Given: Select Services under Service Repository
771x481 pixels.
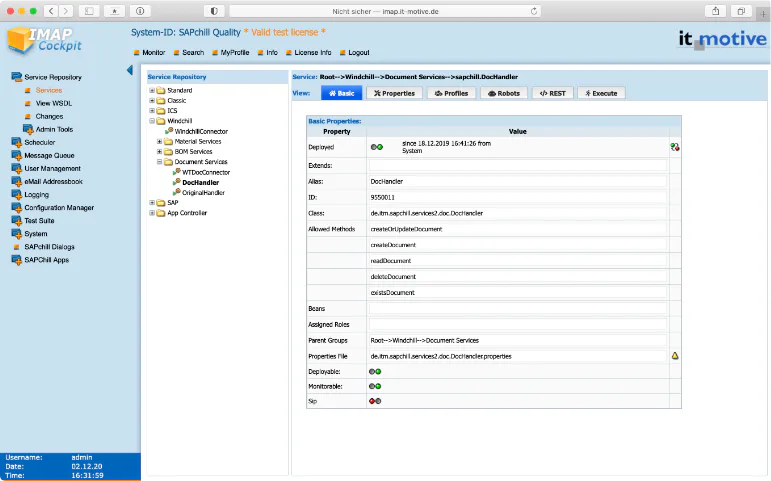Looking at the screenshot, I should point(49,90).
